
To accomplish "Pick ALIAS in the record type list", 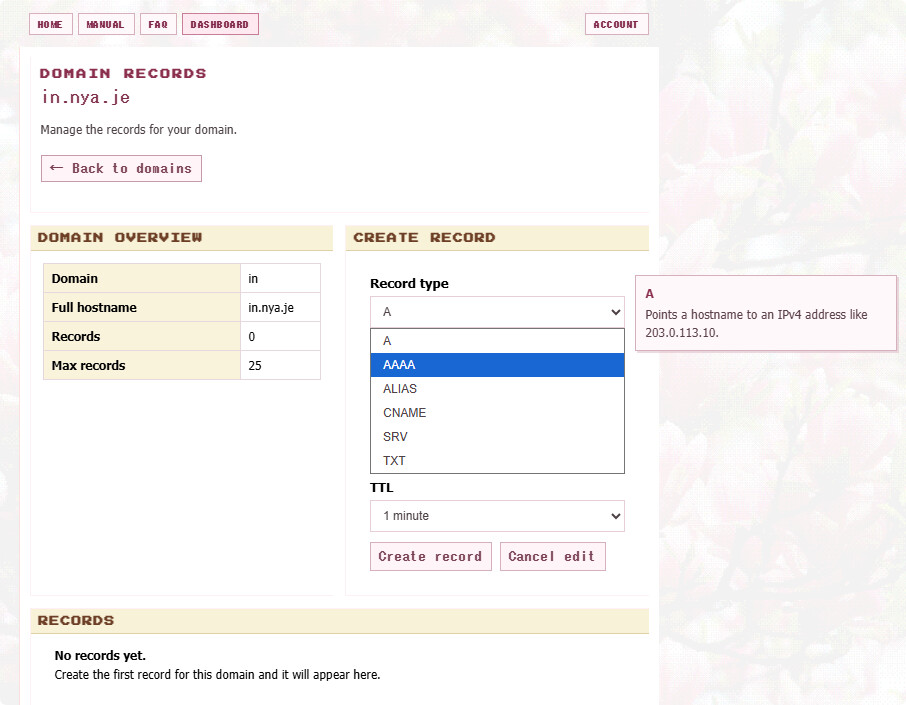I will pos(497,389).
